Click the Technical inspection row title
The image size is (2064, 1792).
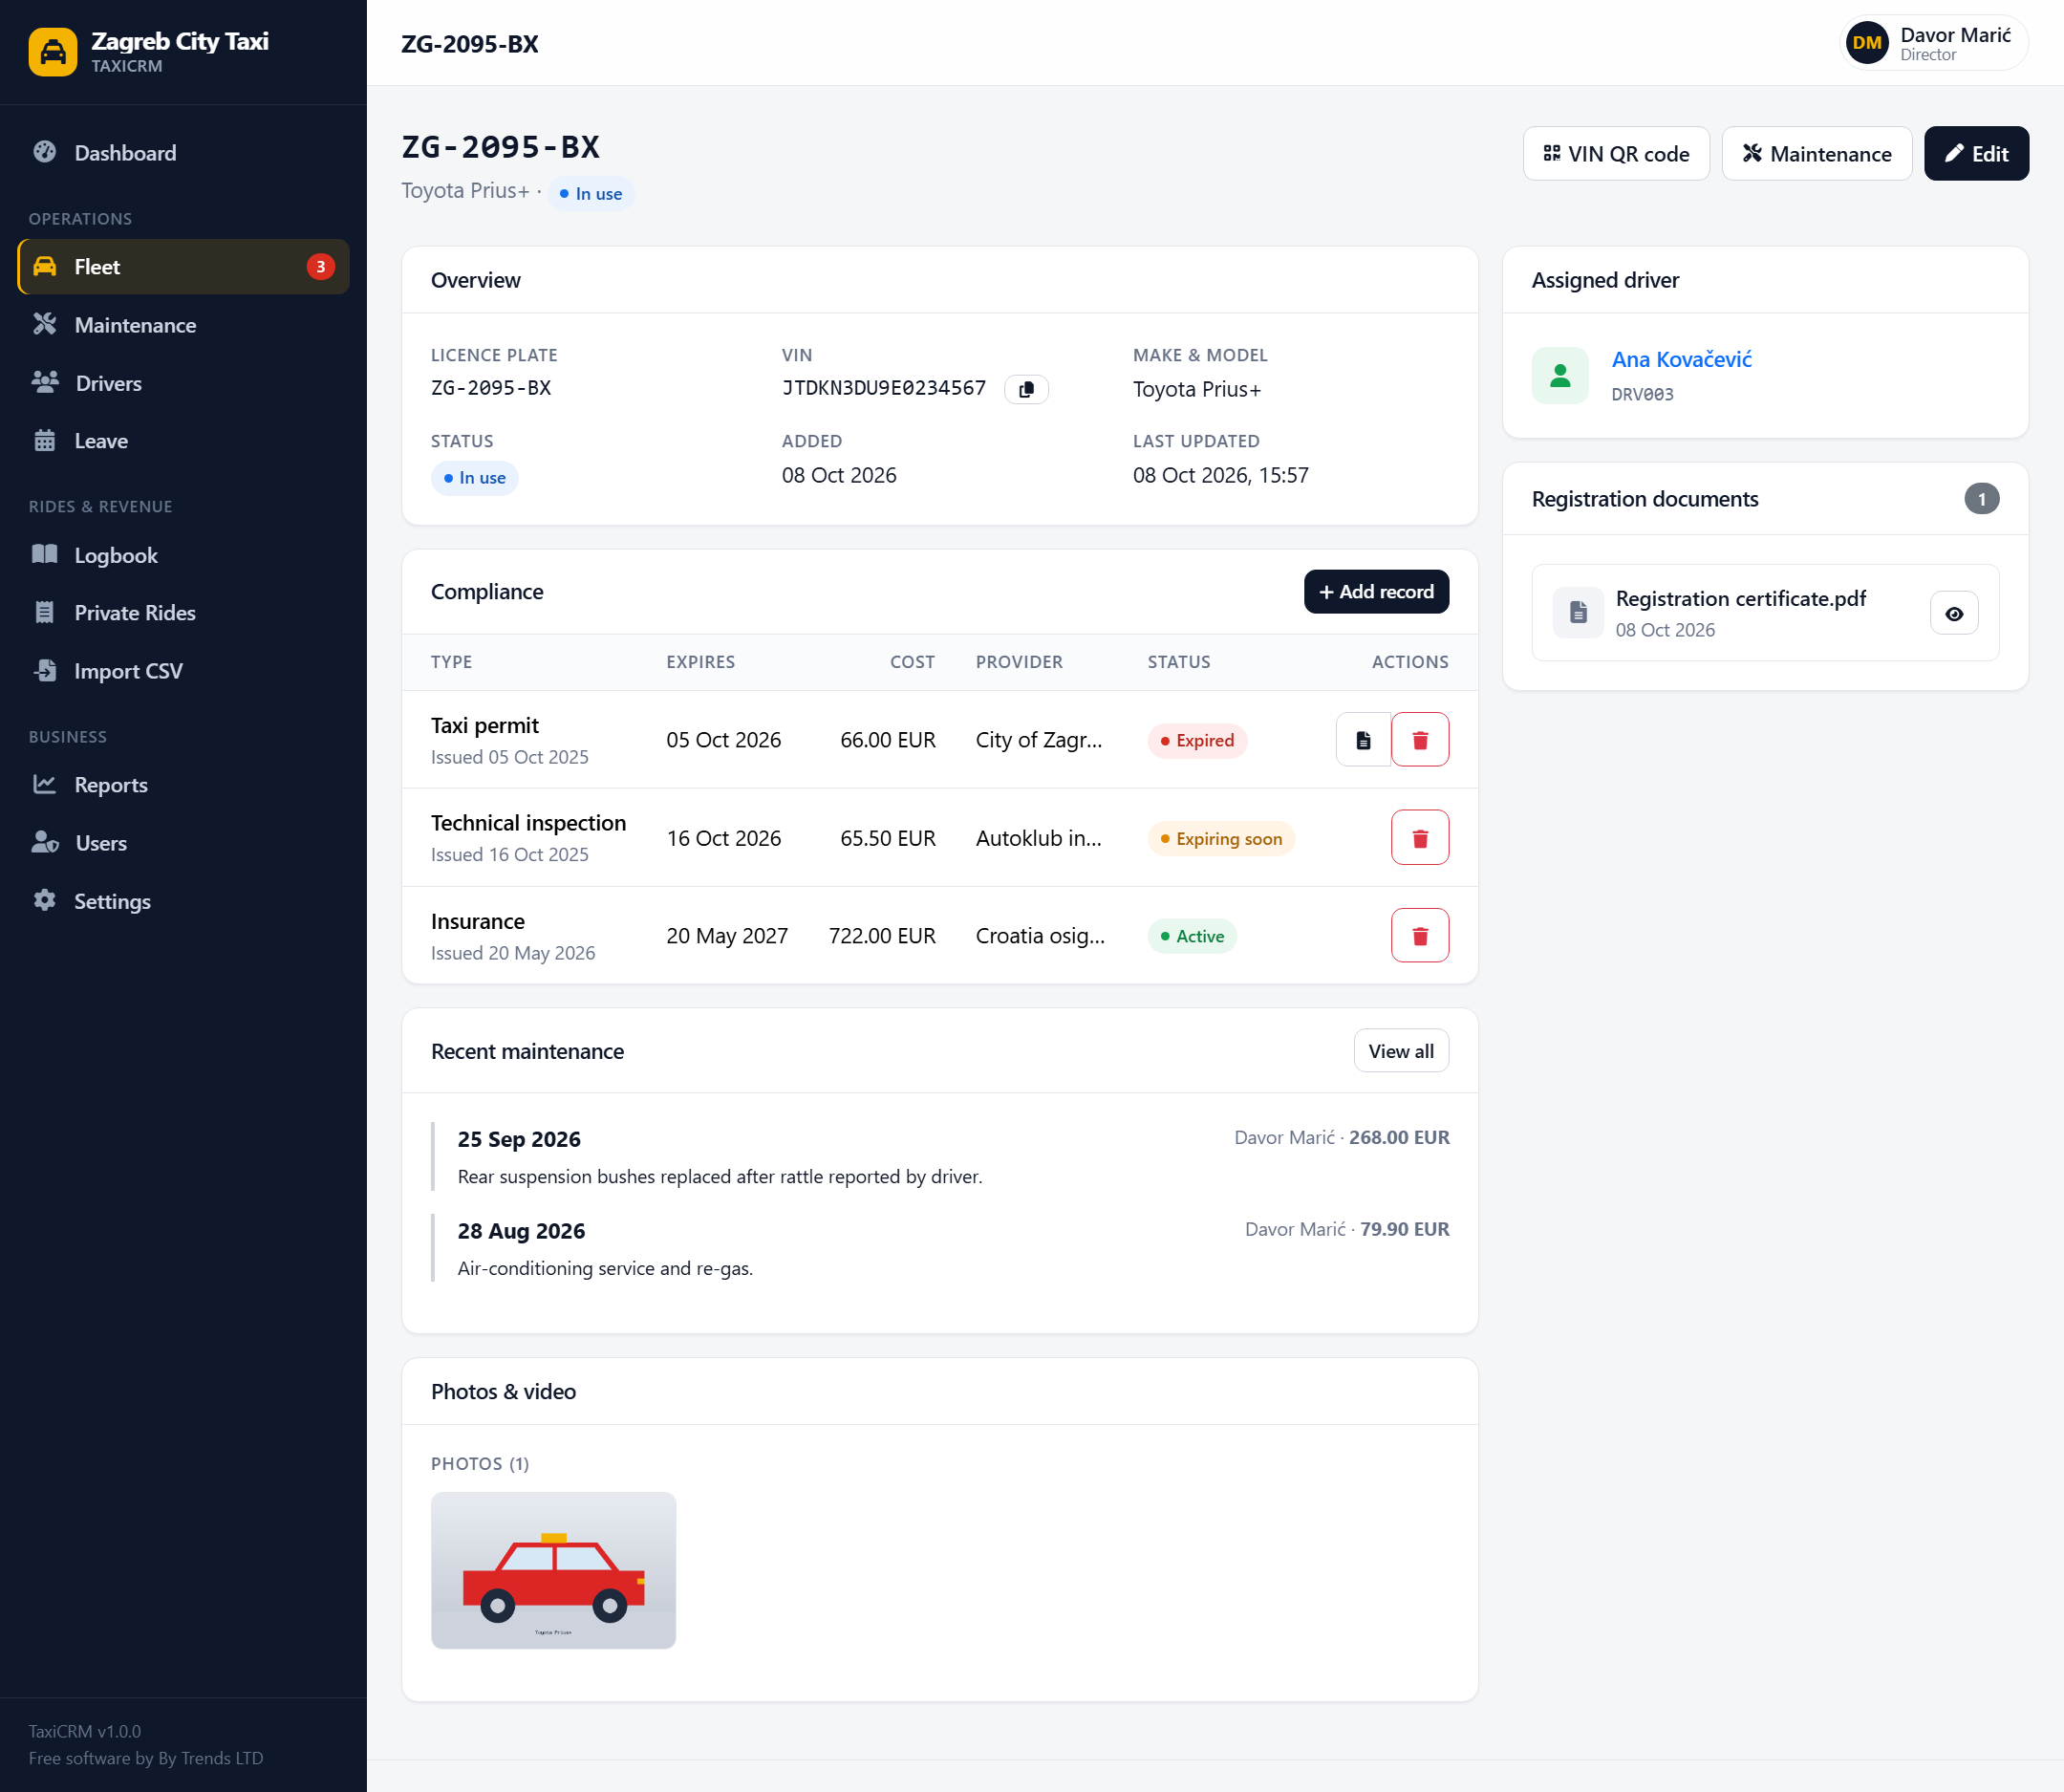click(528, 823)
